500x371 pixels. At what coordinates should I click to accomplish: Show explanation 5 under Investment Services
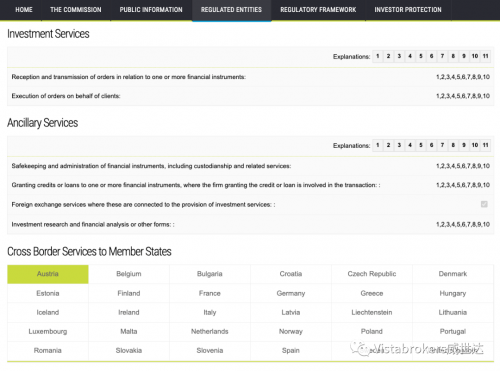point(421,56)
